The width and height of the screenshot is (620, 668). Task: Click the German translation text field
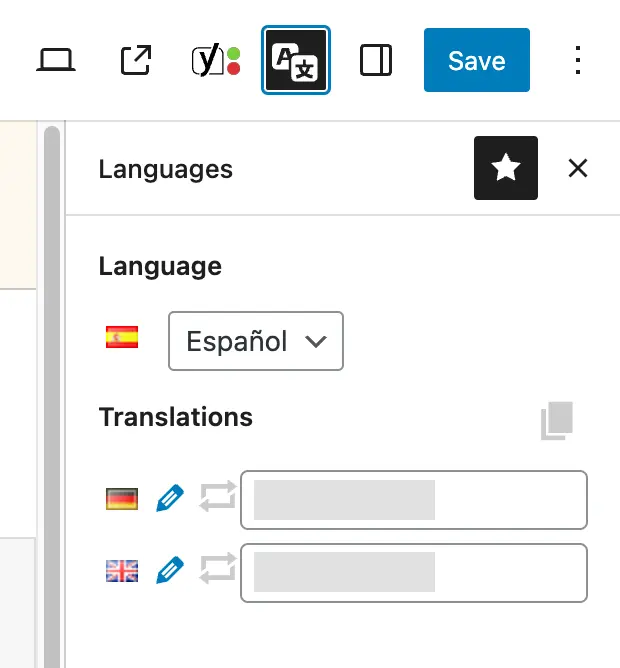[x=413, y=499]
